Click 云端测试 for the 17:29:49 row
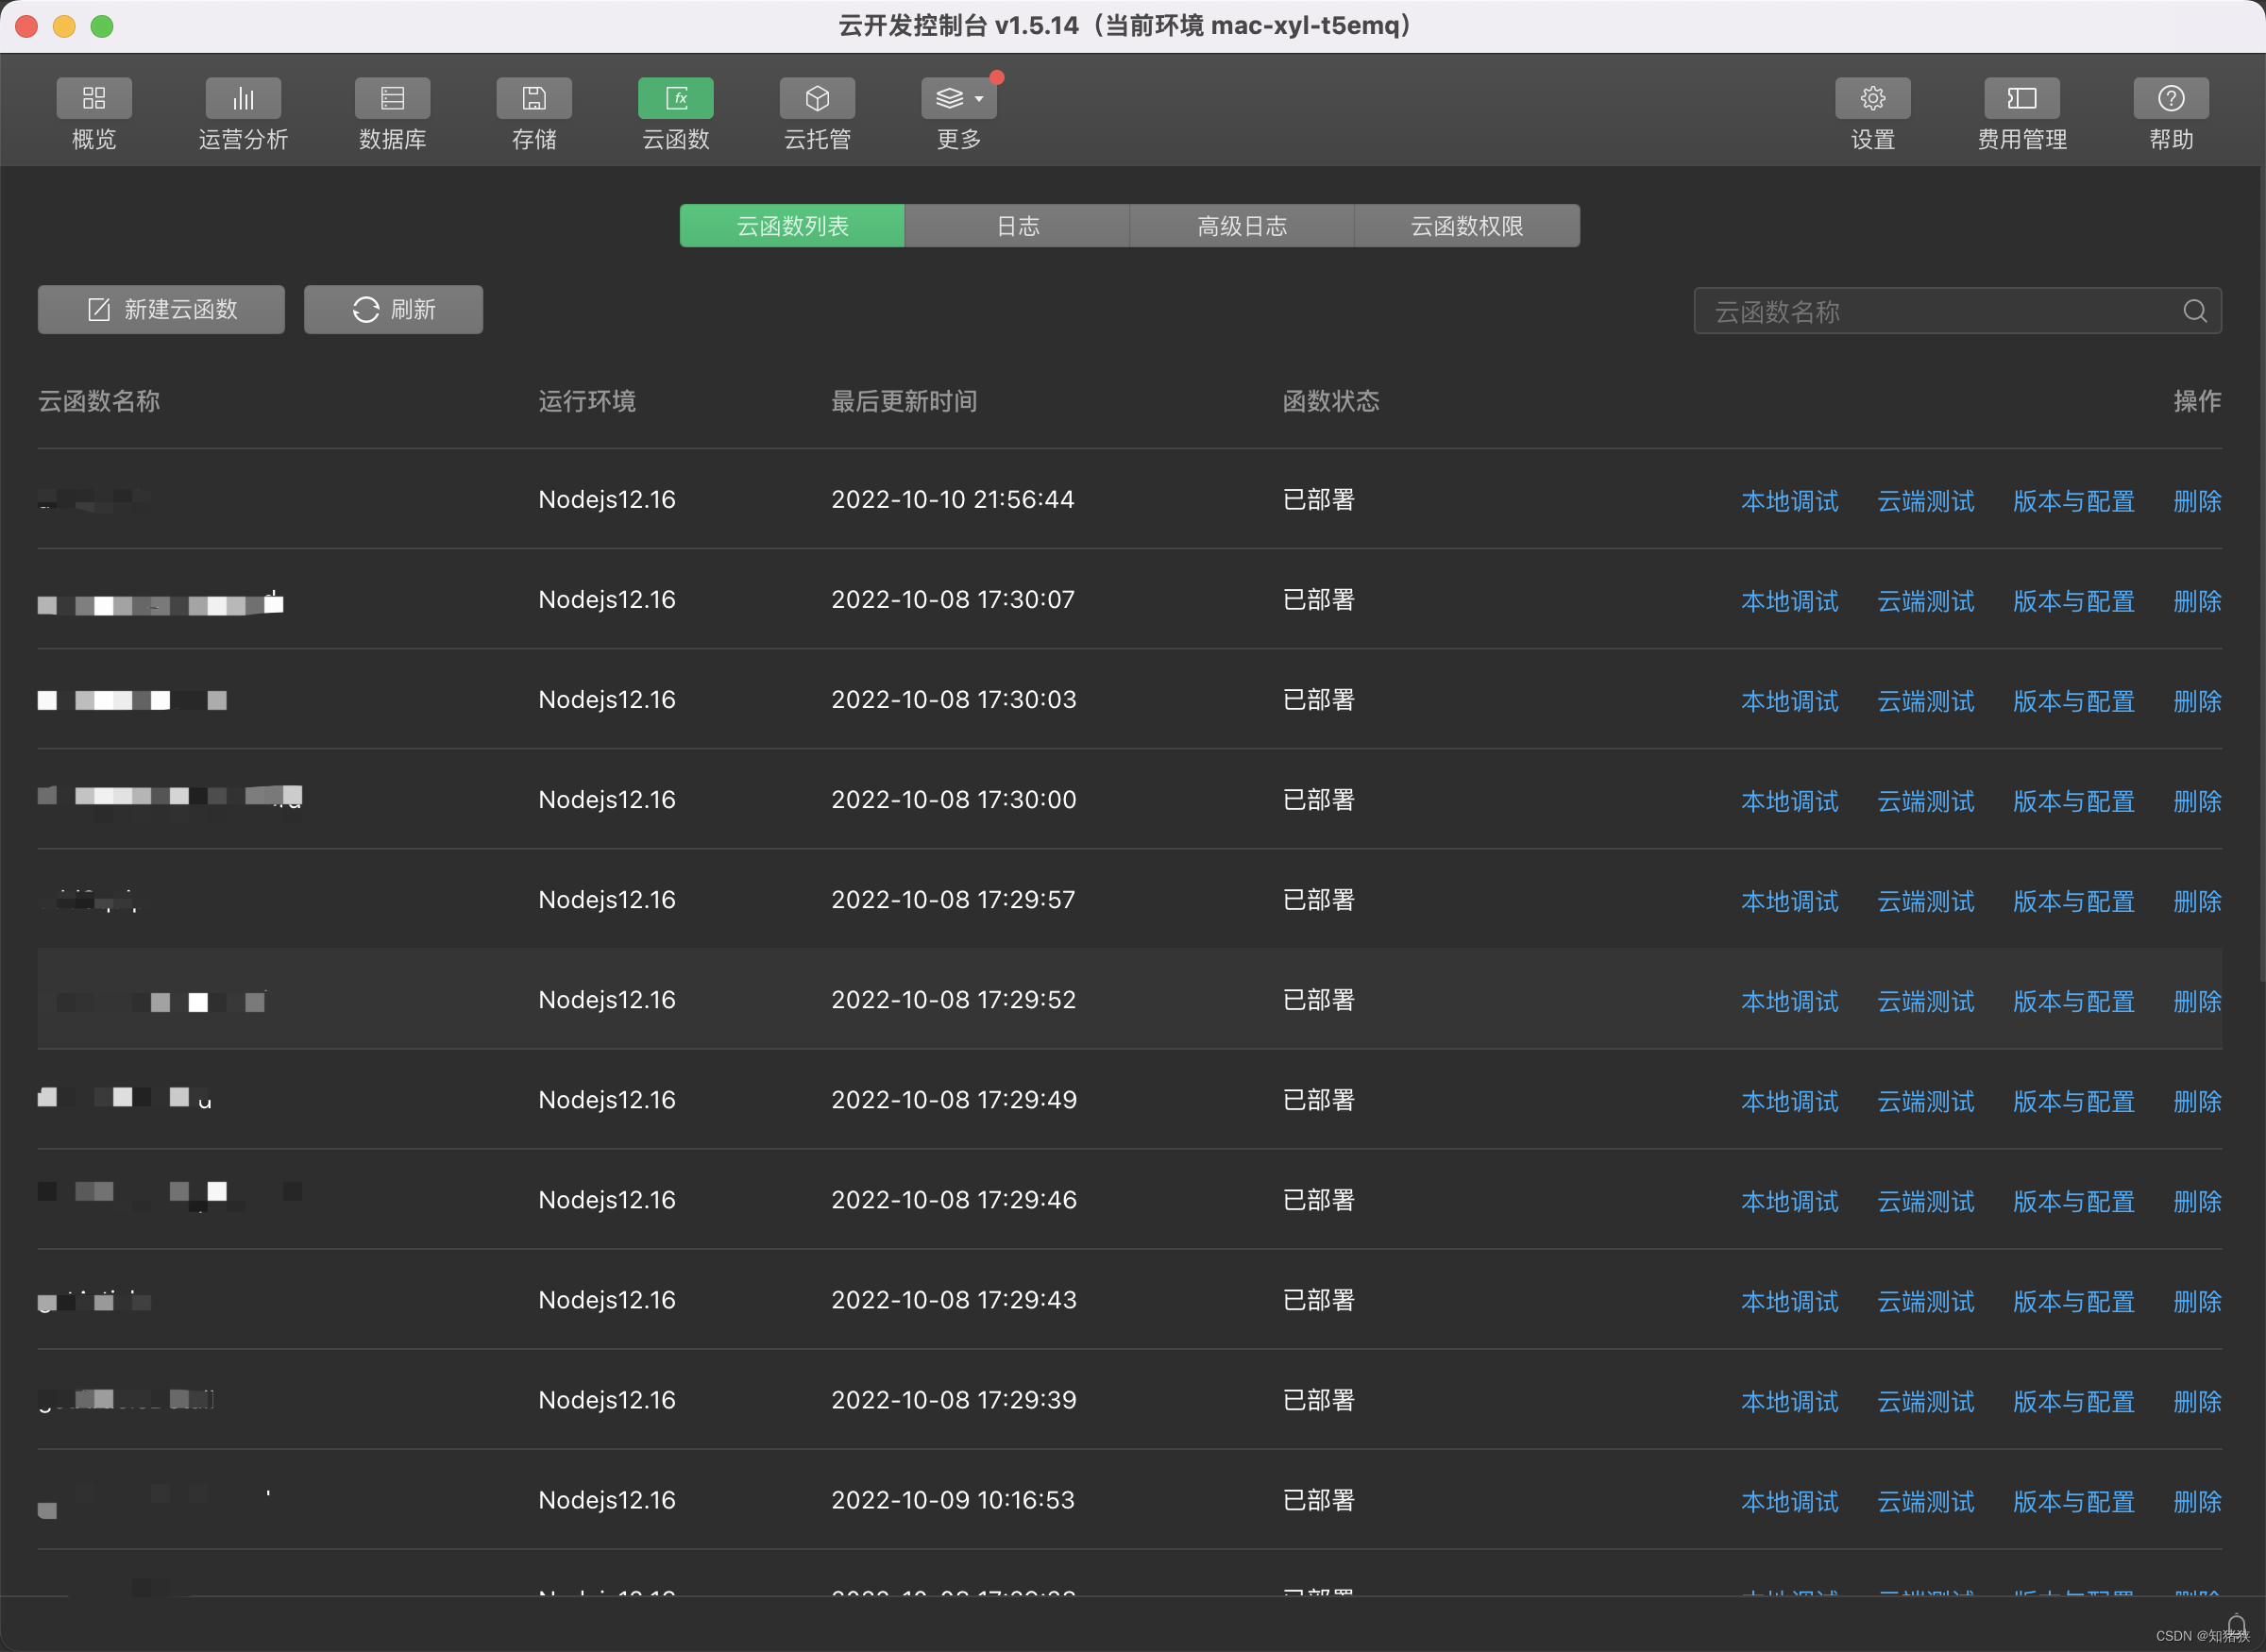2266x1652 pixels. click(1925, 1101)
